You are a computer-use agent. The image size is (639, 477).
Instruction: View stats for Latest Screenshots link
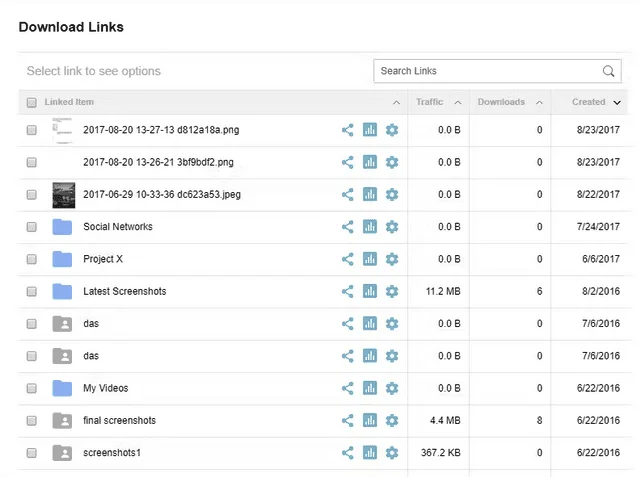(x=370, y=292)
